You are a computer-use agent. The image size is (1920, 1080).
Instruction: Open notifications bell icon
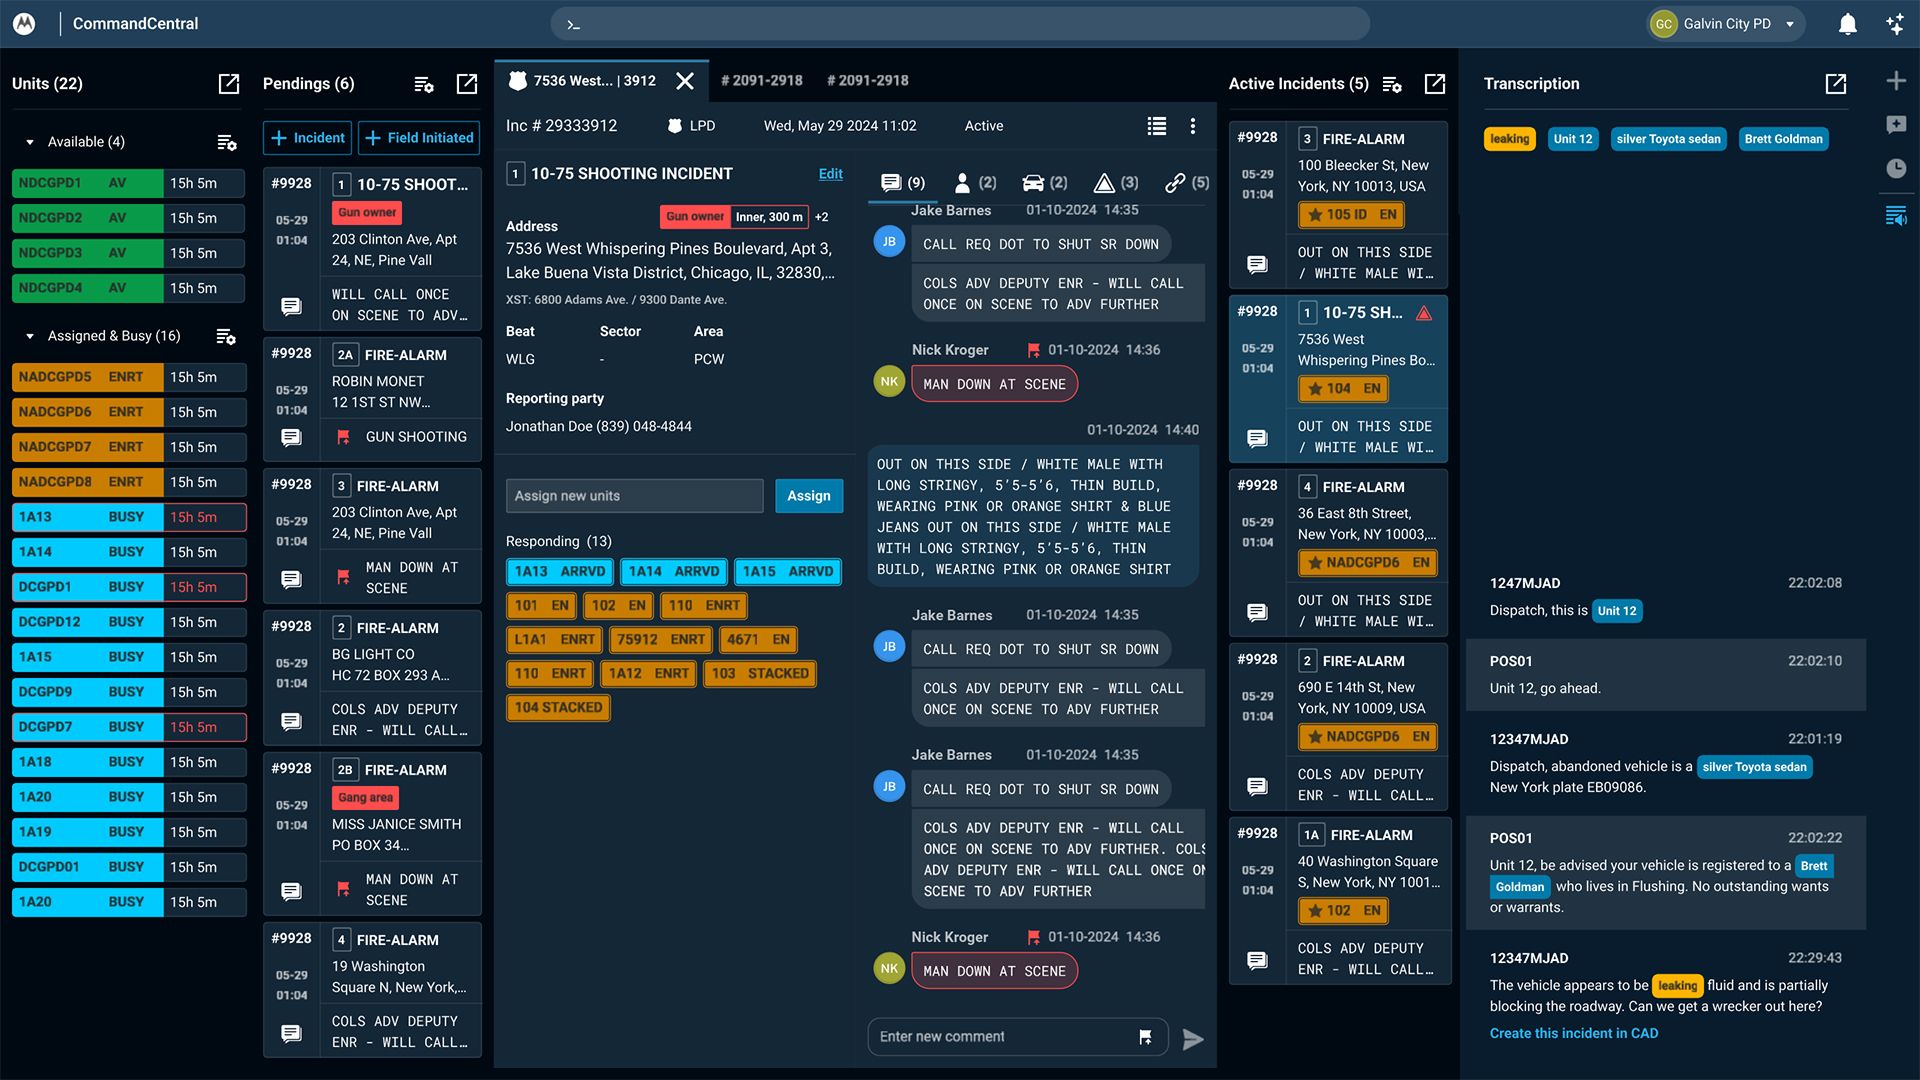[1847, 24]
